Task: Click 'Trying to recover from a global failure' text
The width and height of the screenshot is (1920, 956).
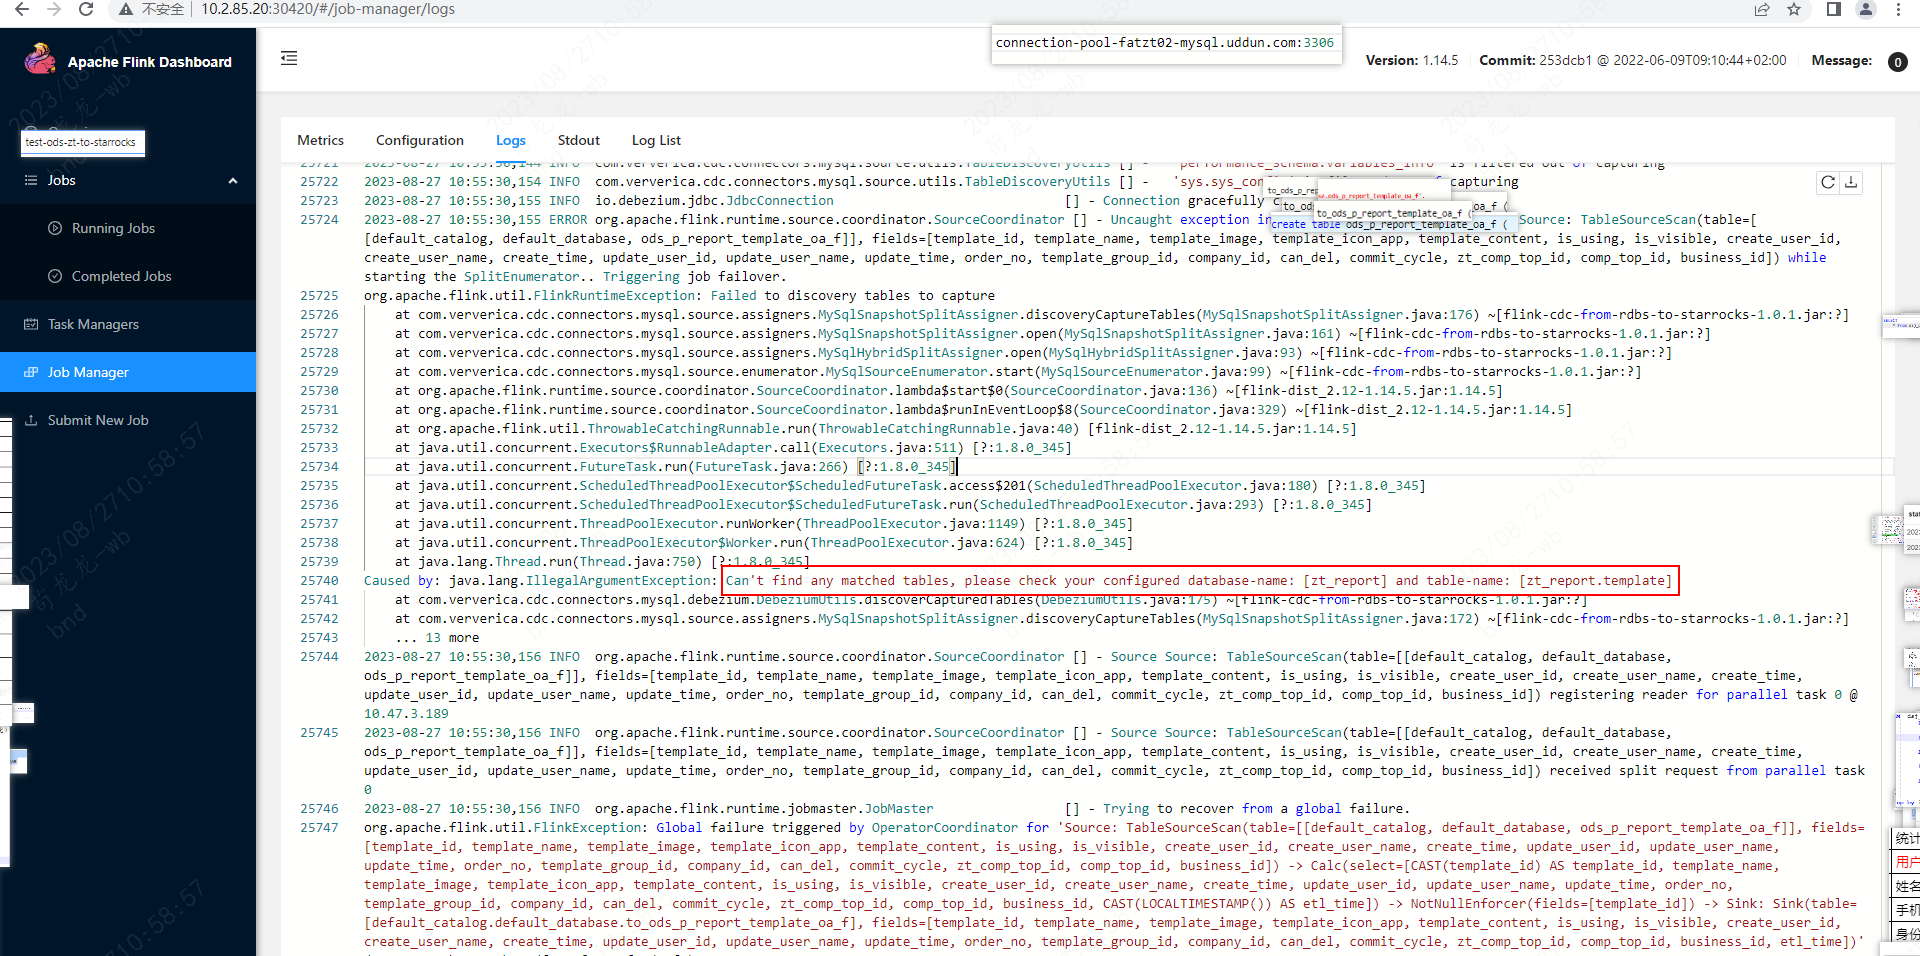Action: (x=1255, y=809)
